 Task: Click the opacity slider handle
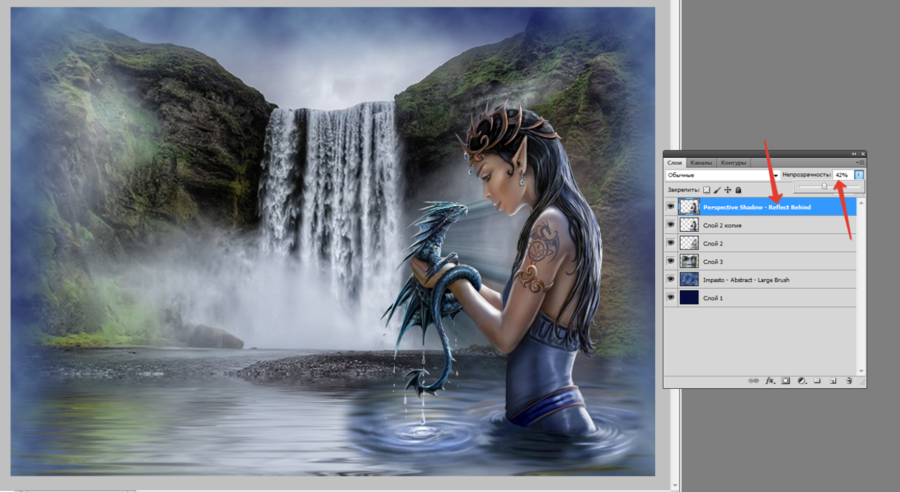[824, 187]
